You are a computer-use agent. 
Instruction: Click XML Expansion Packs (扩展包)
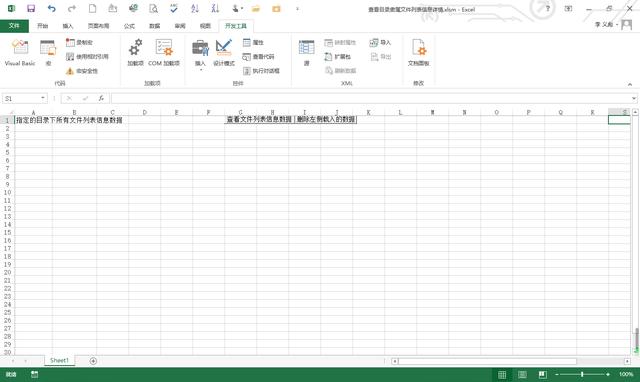[338, 57]
